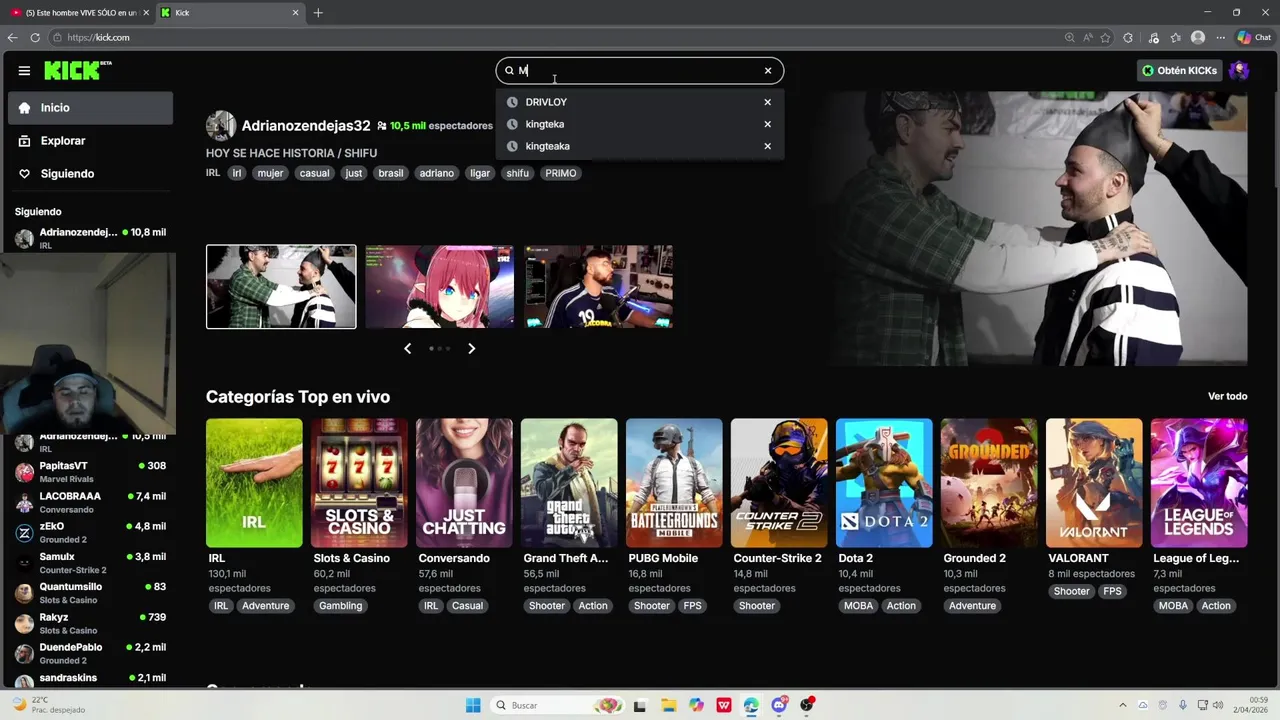Open the Dota 2 category card
The image size is (1280, 720).
coord(884,483)
